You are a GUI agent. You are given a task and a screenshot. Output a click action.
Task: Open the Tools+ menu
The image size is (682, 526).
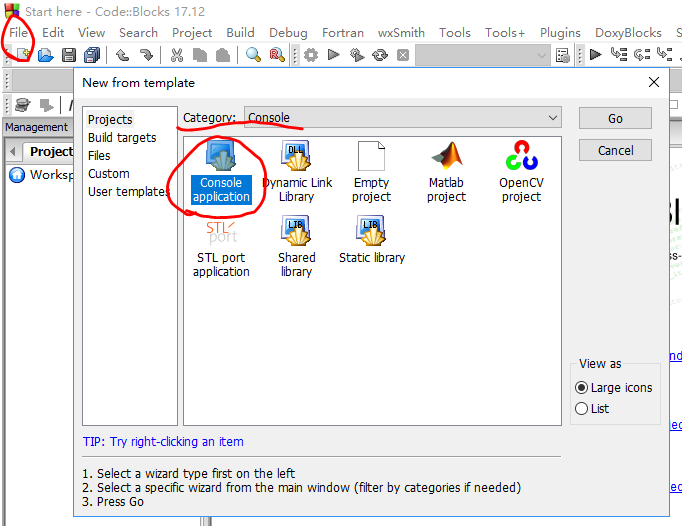coord(505,33)
